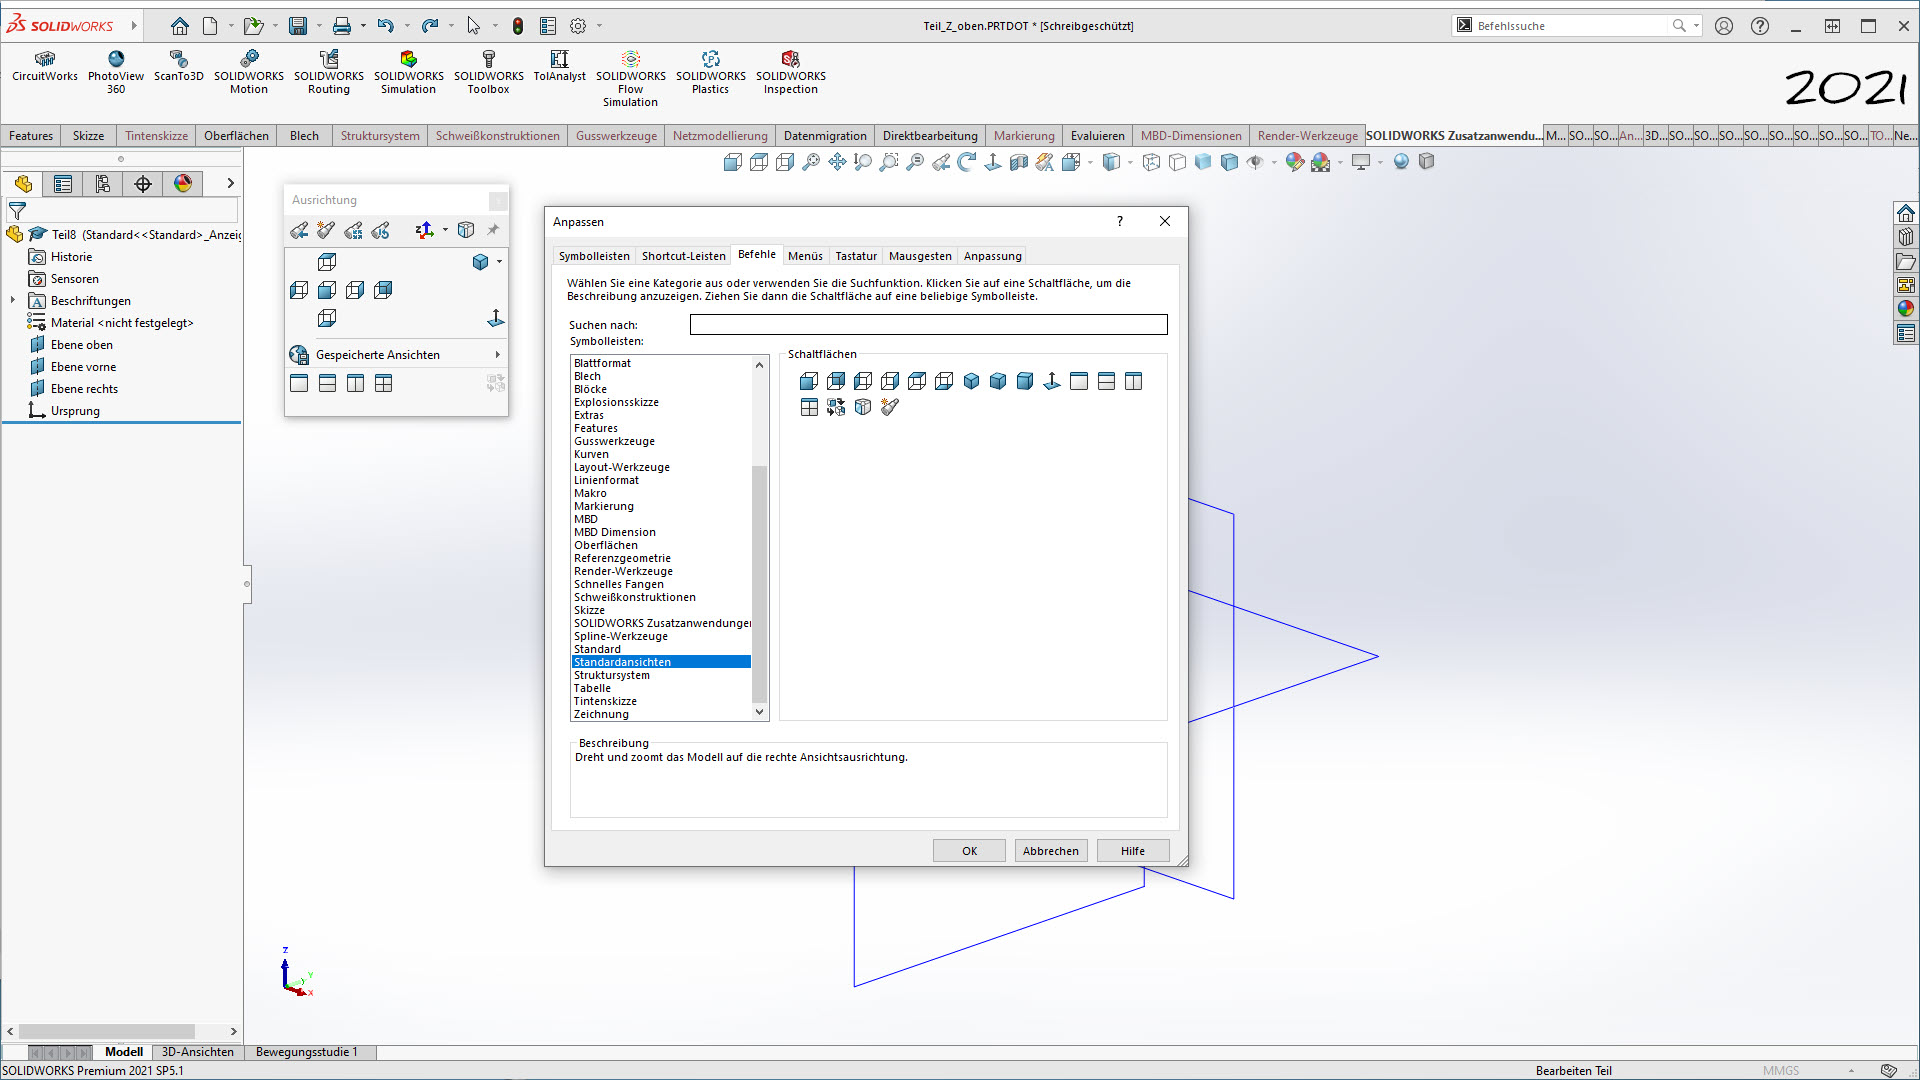Screen dimensions: 1920x1080
Task: Open the Bewegungsstudie 1 tab
Action: click(306, 1052)
